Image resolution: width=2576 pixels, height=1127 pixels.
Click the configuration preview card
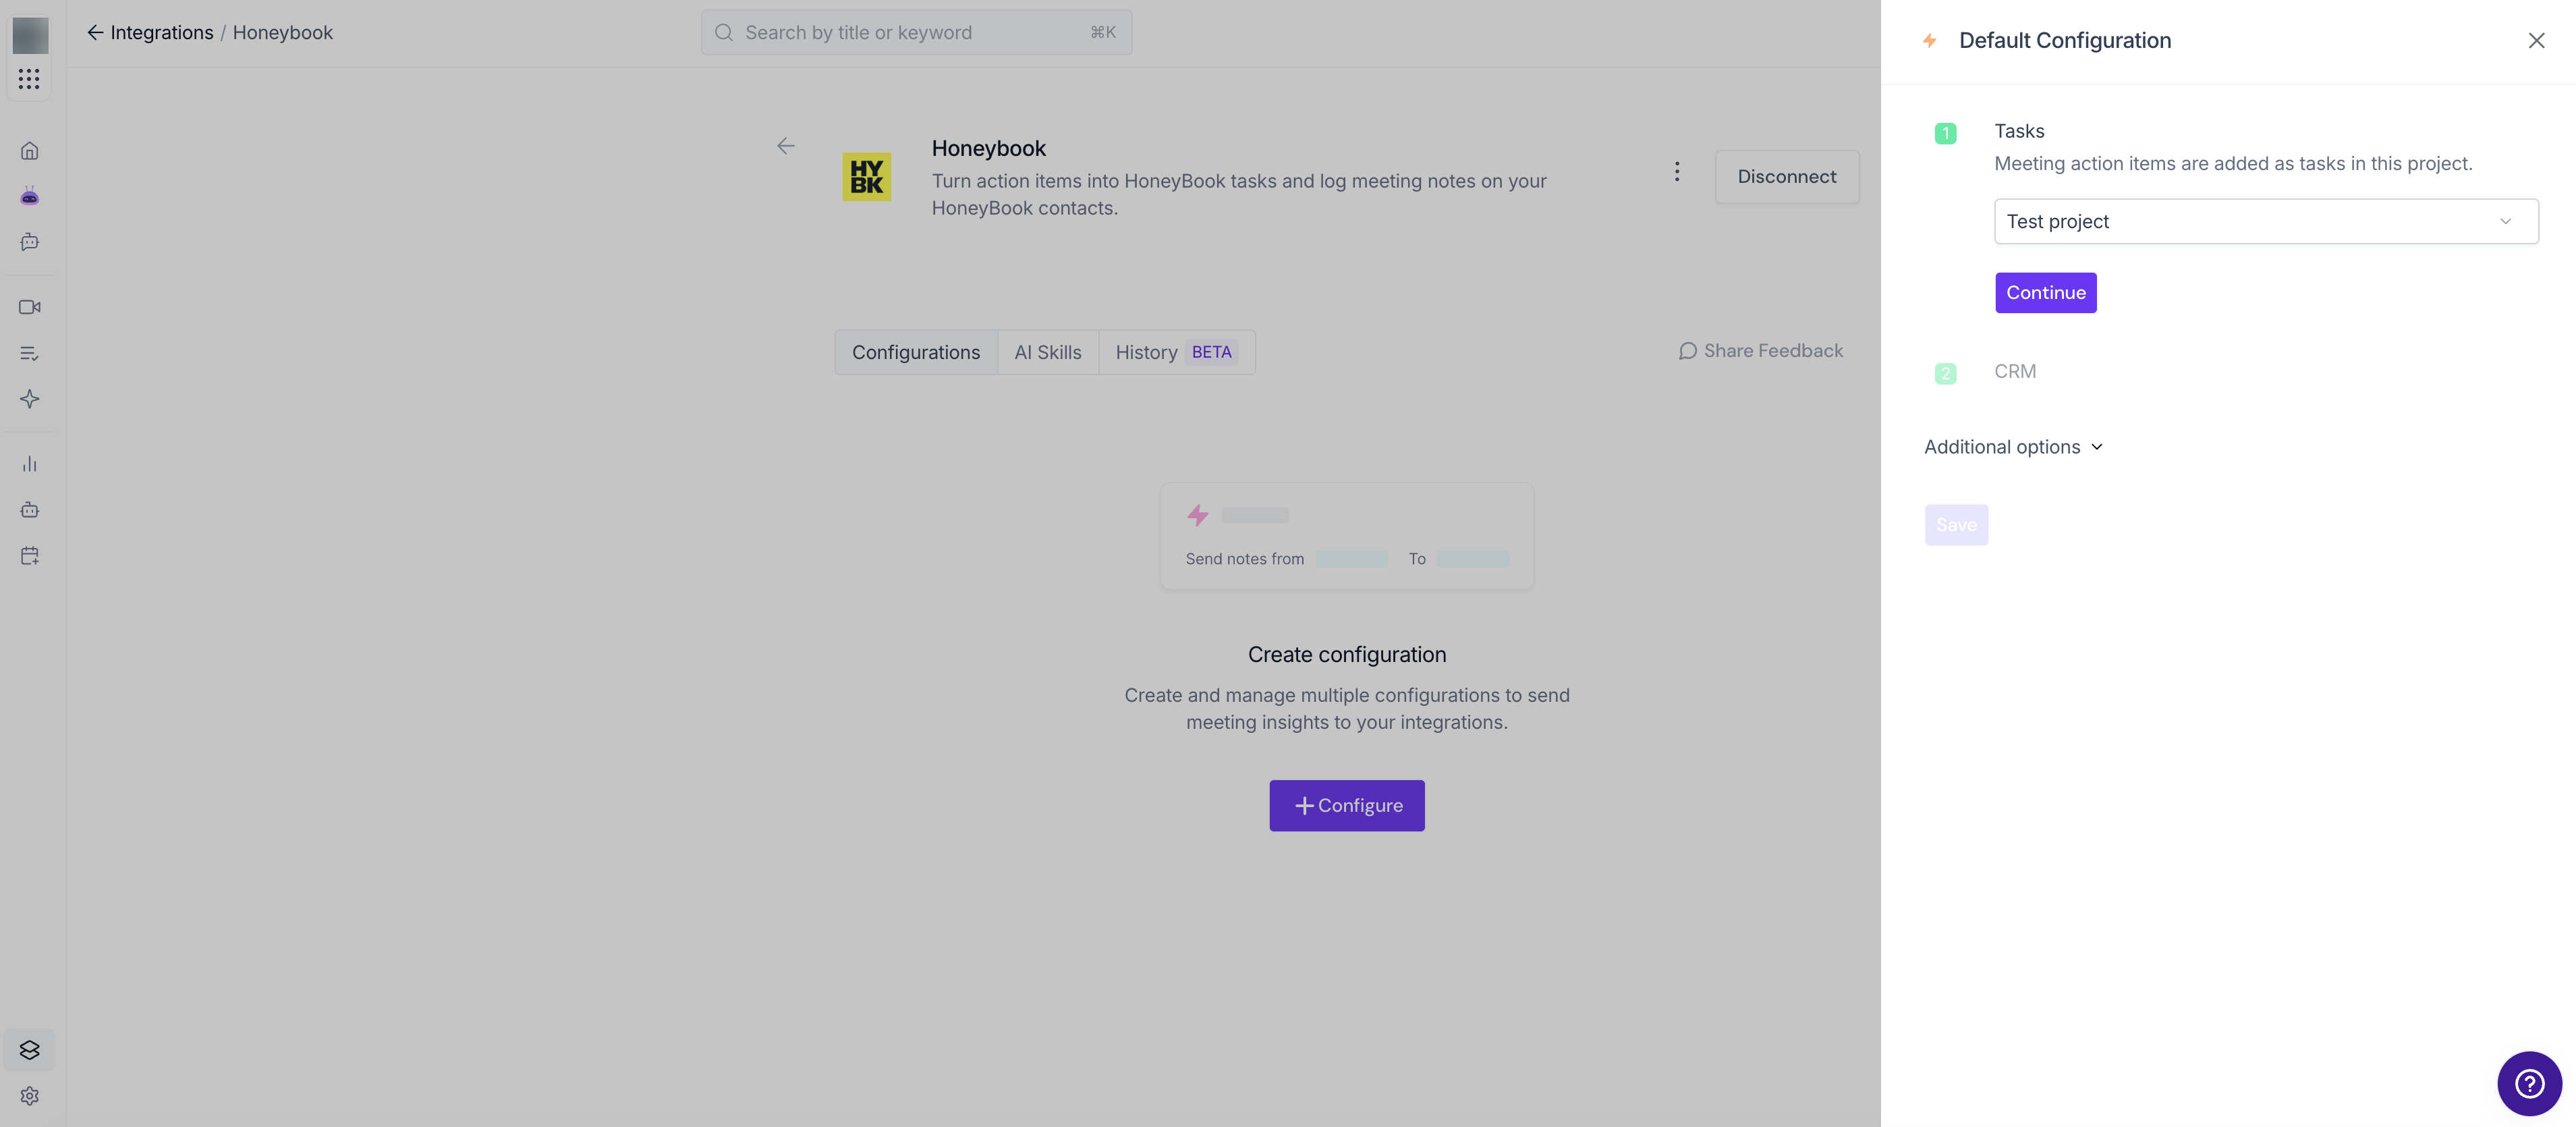[1346, 537]
